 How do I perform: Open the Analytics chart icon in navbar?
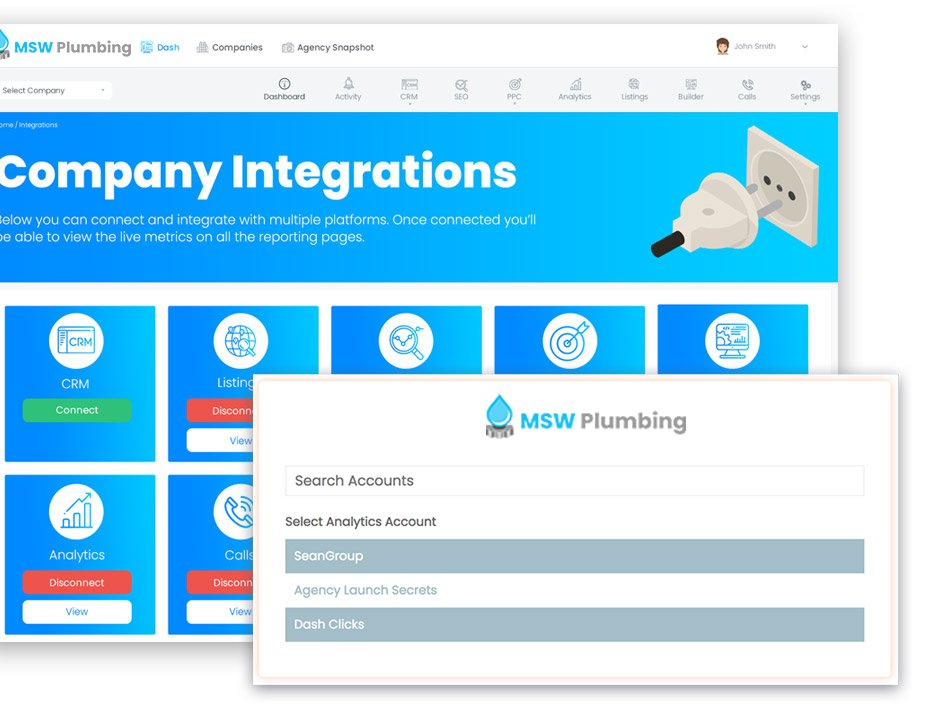pyautogui.click(x=575, y=85)
